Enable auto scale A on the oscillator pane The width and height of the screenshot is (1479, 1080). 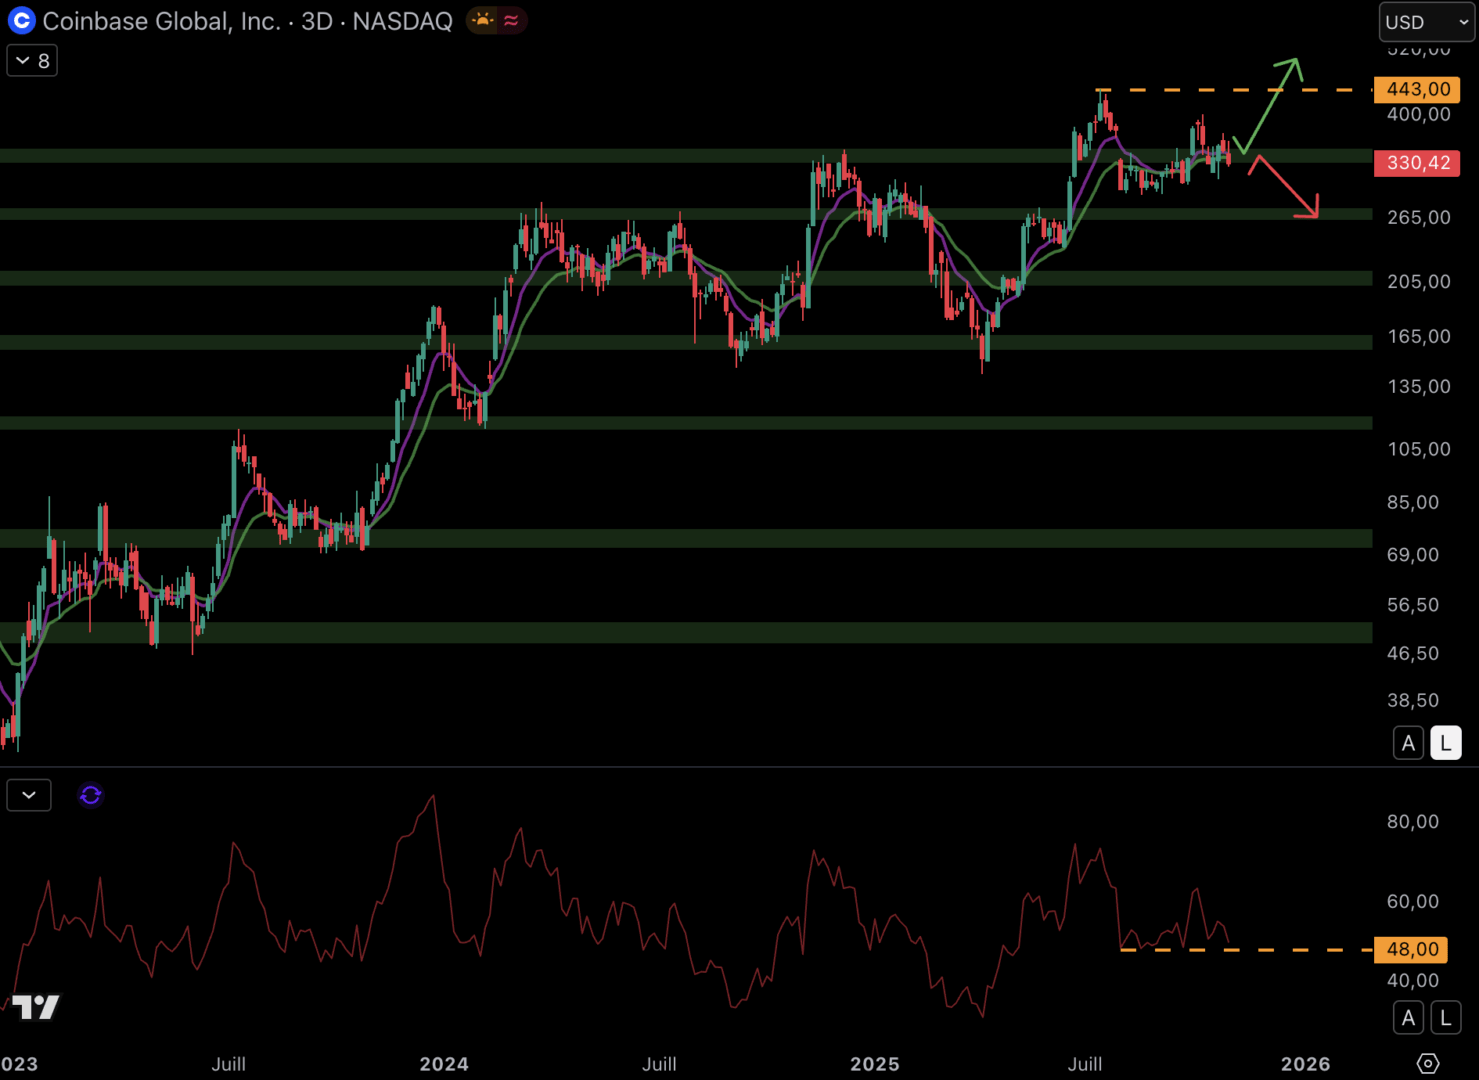tap(1408, 1018)
